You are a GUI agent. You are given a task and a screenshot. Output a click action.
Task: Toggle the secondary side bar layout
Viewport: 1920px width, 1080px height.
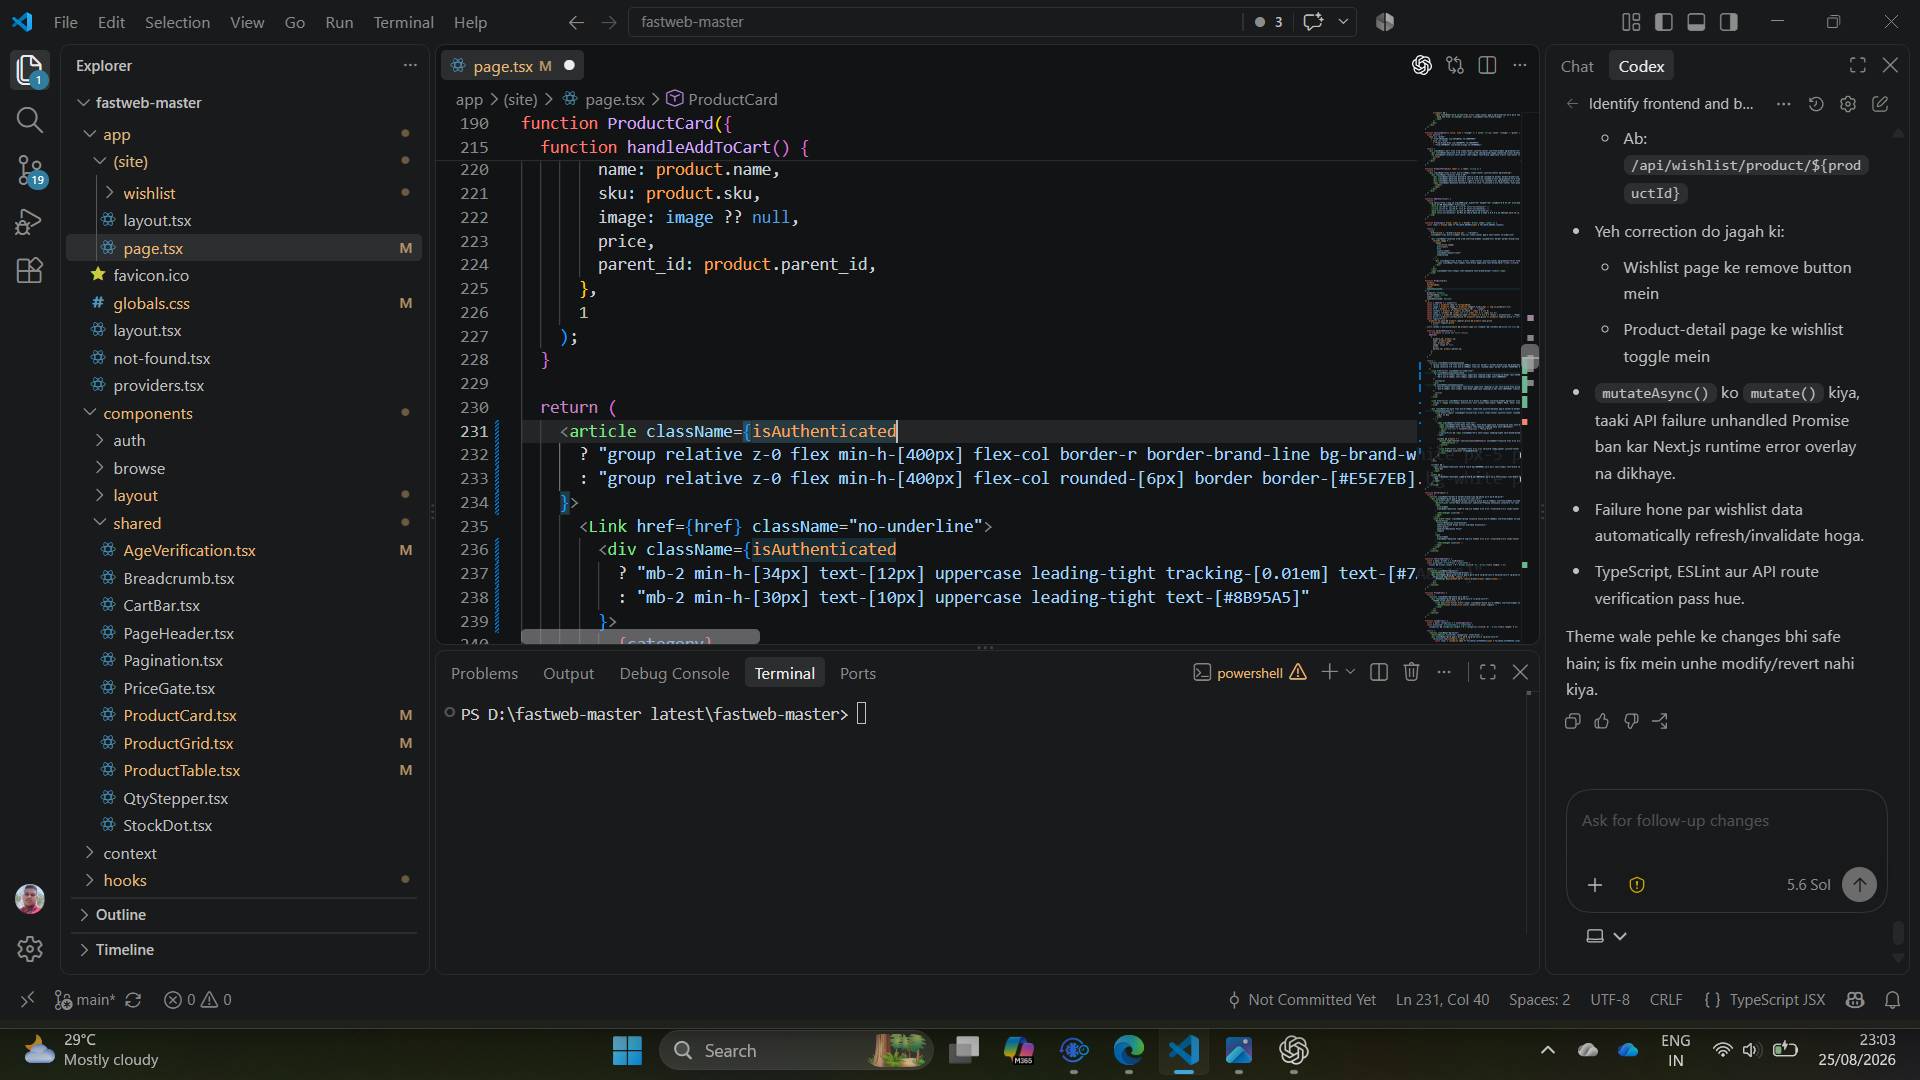tap(1729, 22)
